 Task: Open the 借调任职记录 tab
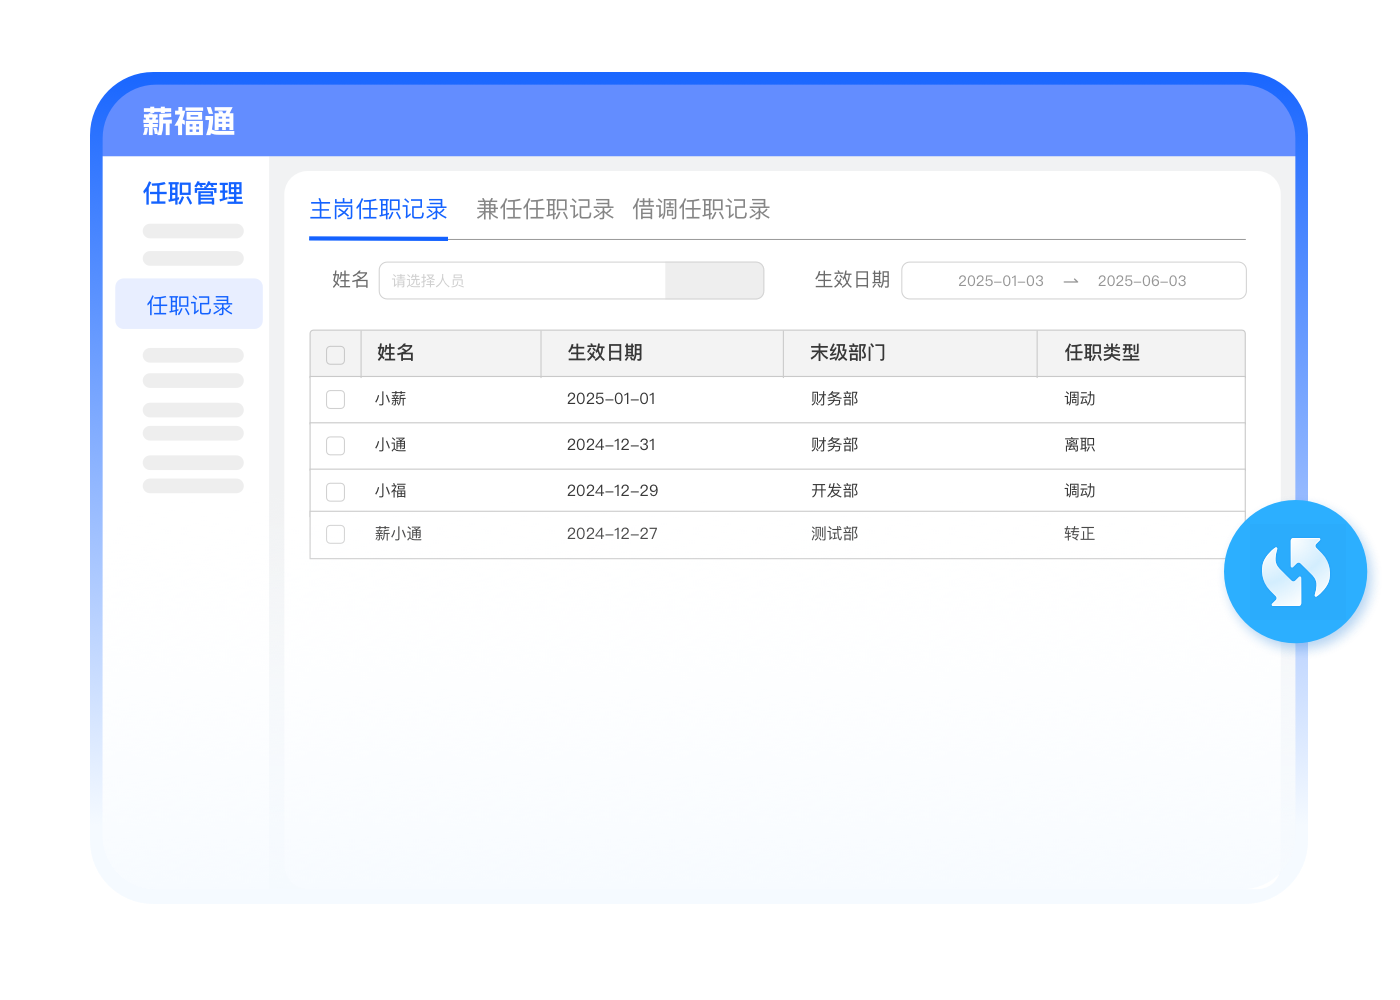701,209
